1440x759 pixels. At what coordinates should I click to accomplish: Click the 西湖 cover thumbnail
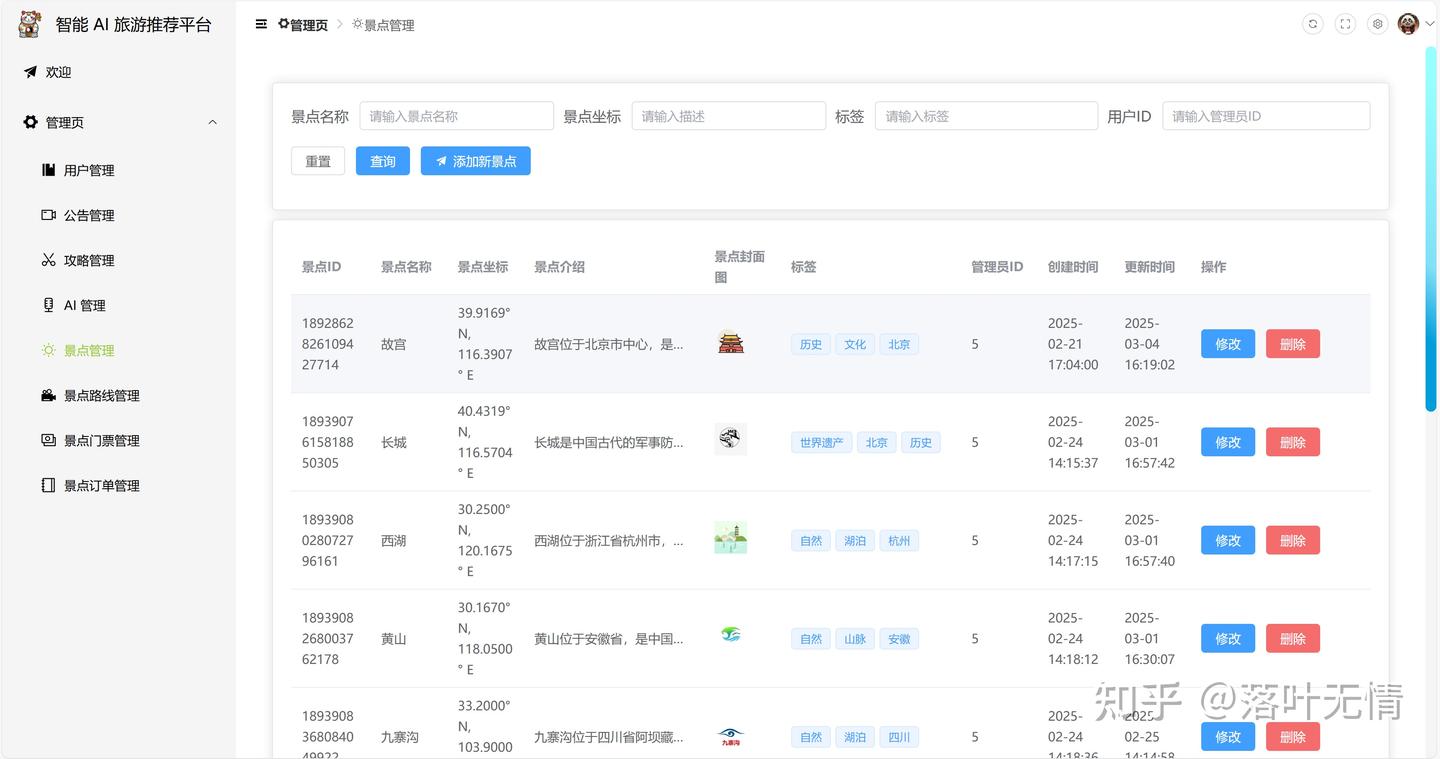[x=730, y=537]
